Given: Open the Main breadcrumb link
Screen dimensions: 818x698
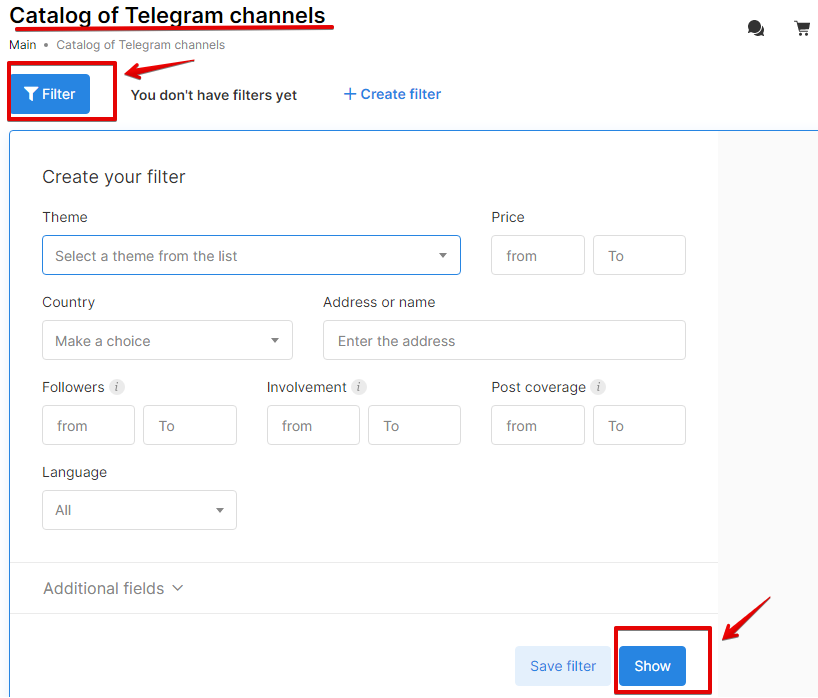Looking at the screenshot, I should coord(22,45).
